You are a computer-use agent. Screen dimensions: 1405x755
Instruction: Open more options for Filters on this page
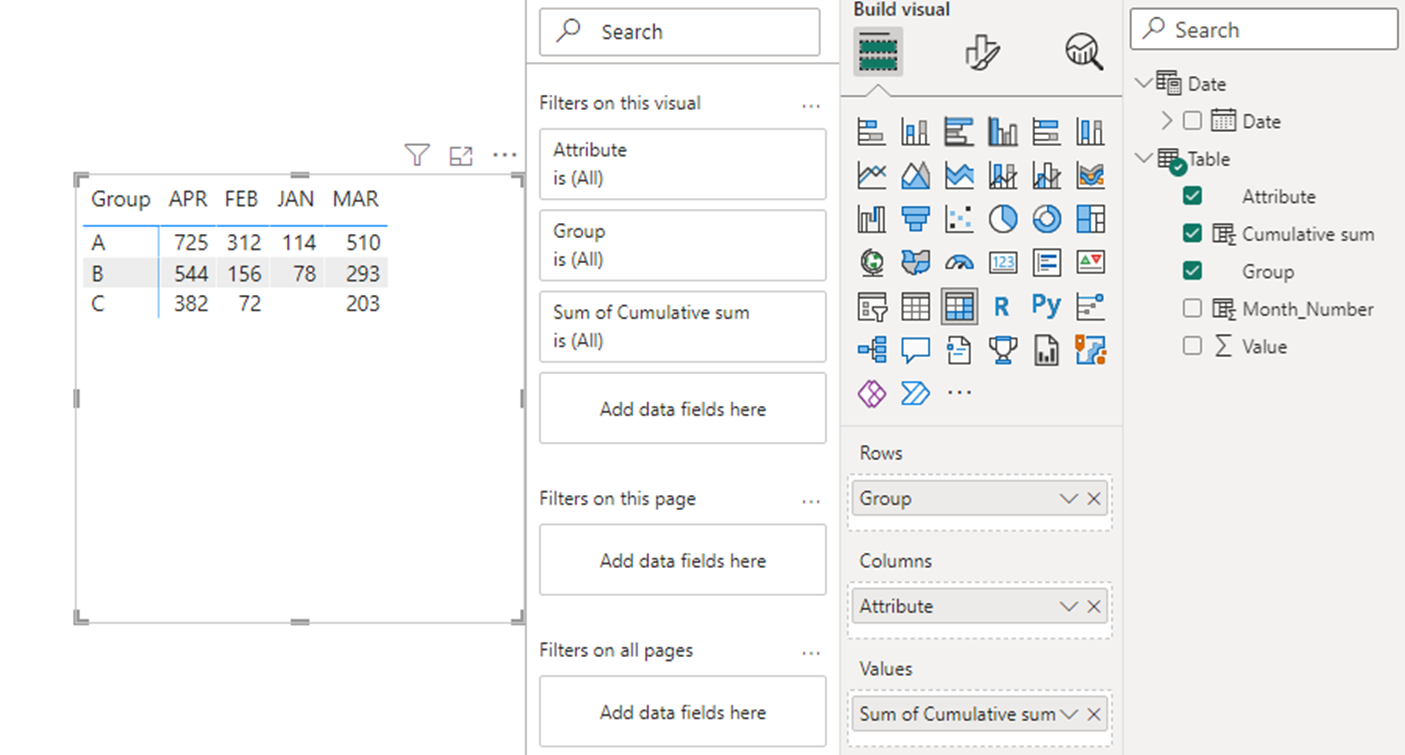point(811,500)
